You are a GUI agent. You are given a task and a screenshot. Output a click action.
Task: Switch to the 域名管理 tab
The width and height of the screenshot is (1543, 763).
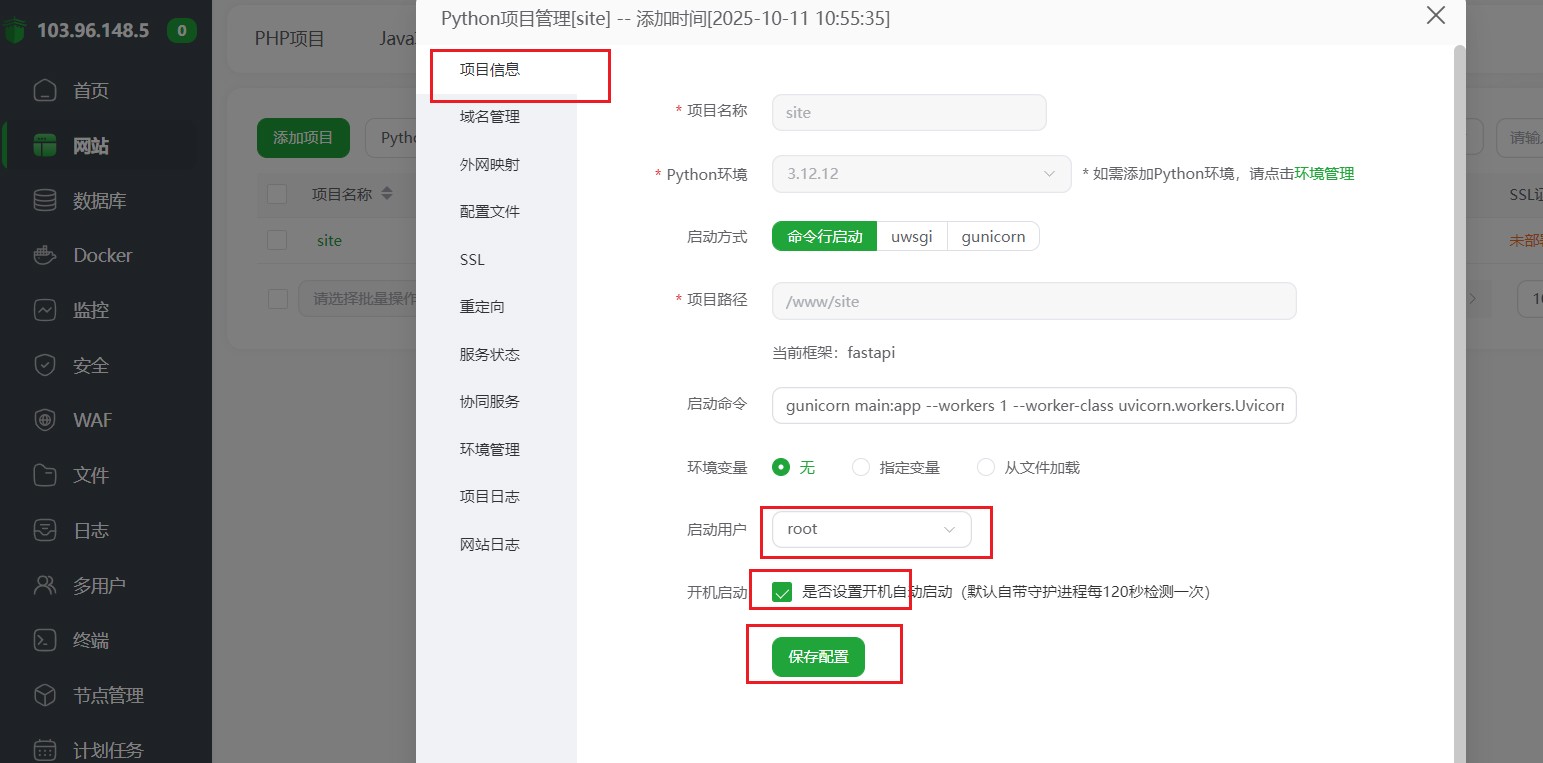(x=490, y=117)
